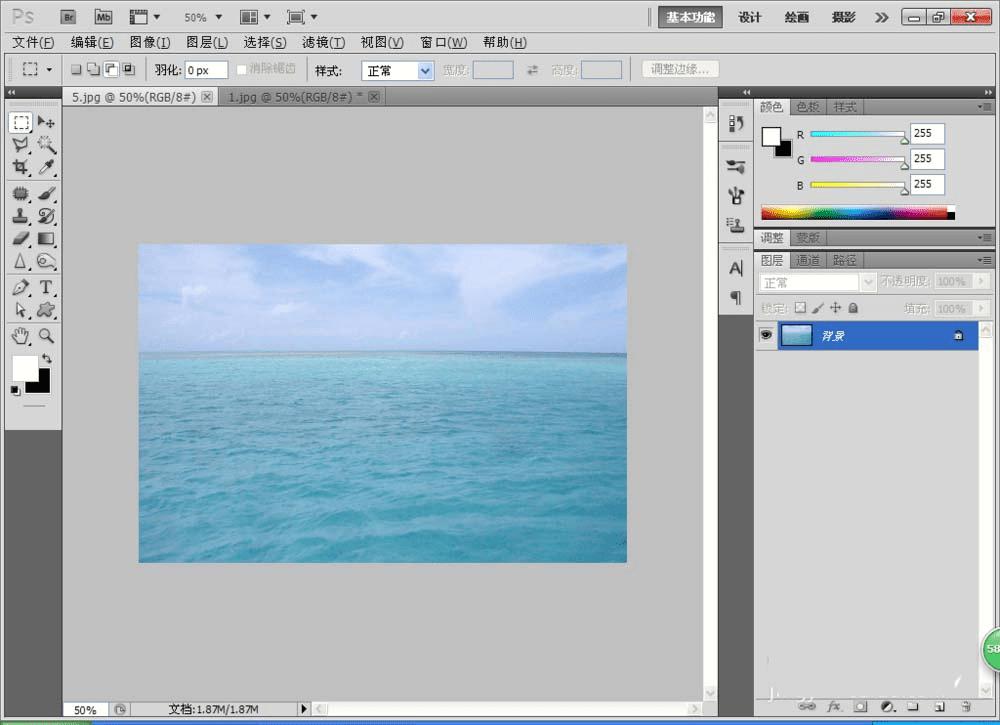Click the 基本功能 workspace button
1000x725 pixels.
[x=690, y=17]
